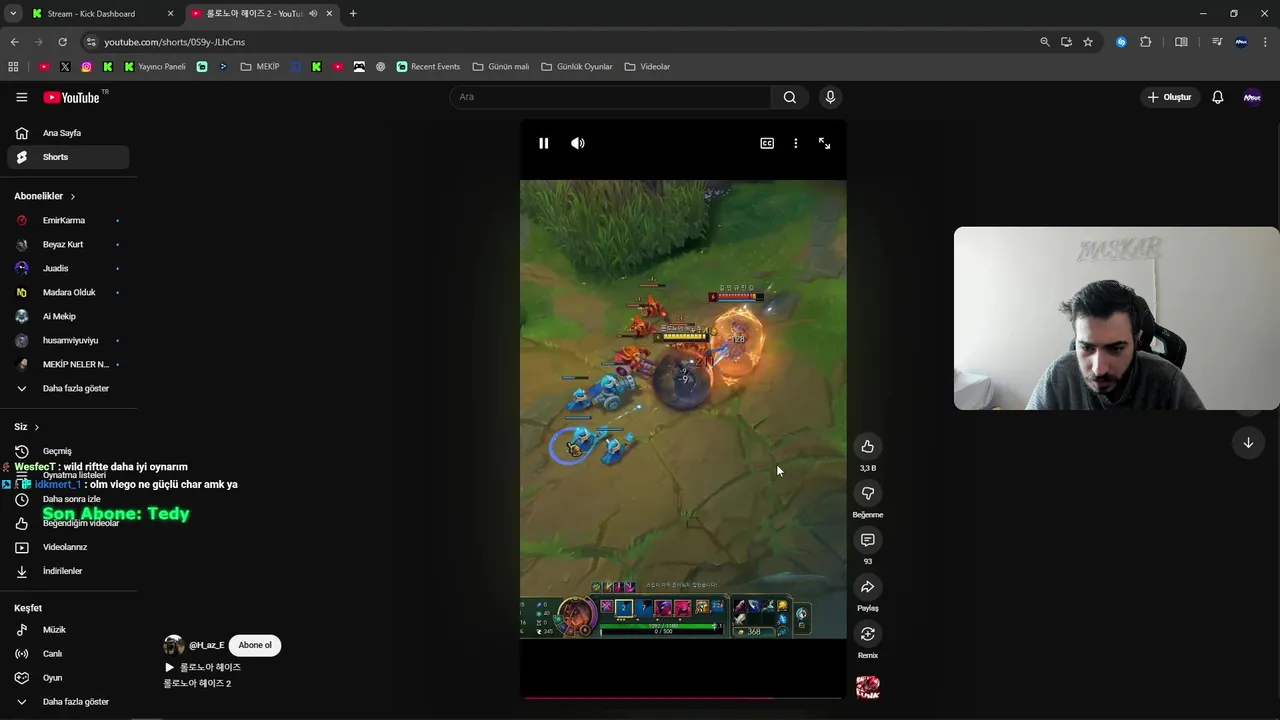This screenshot has height=720, width=1280.
Task: Open husamviyuviyu subscription channel
Action: tap(68, 340)
